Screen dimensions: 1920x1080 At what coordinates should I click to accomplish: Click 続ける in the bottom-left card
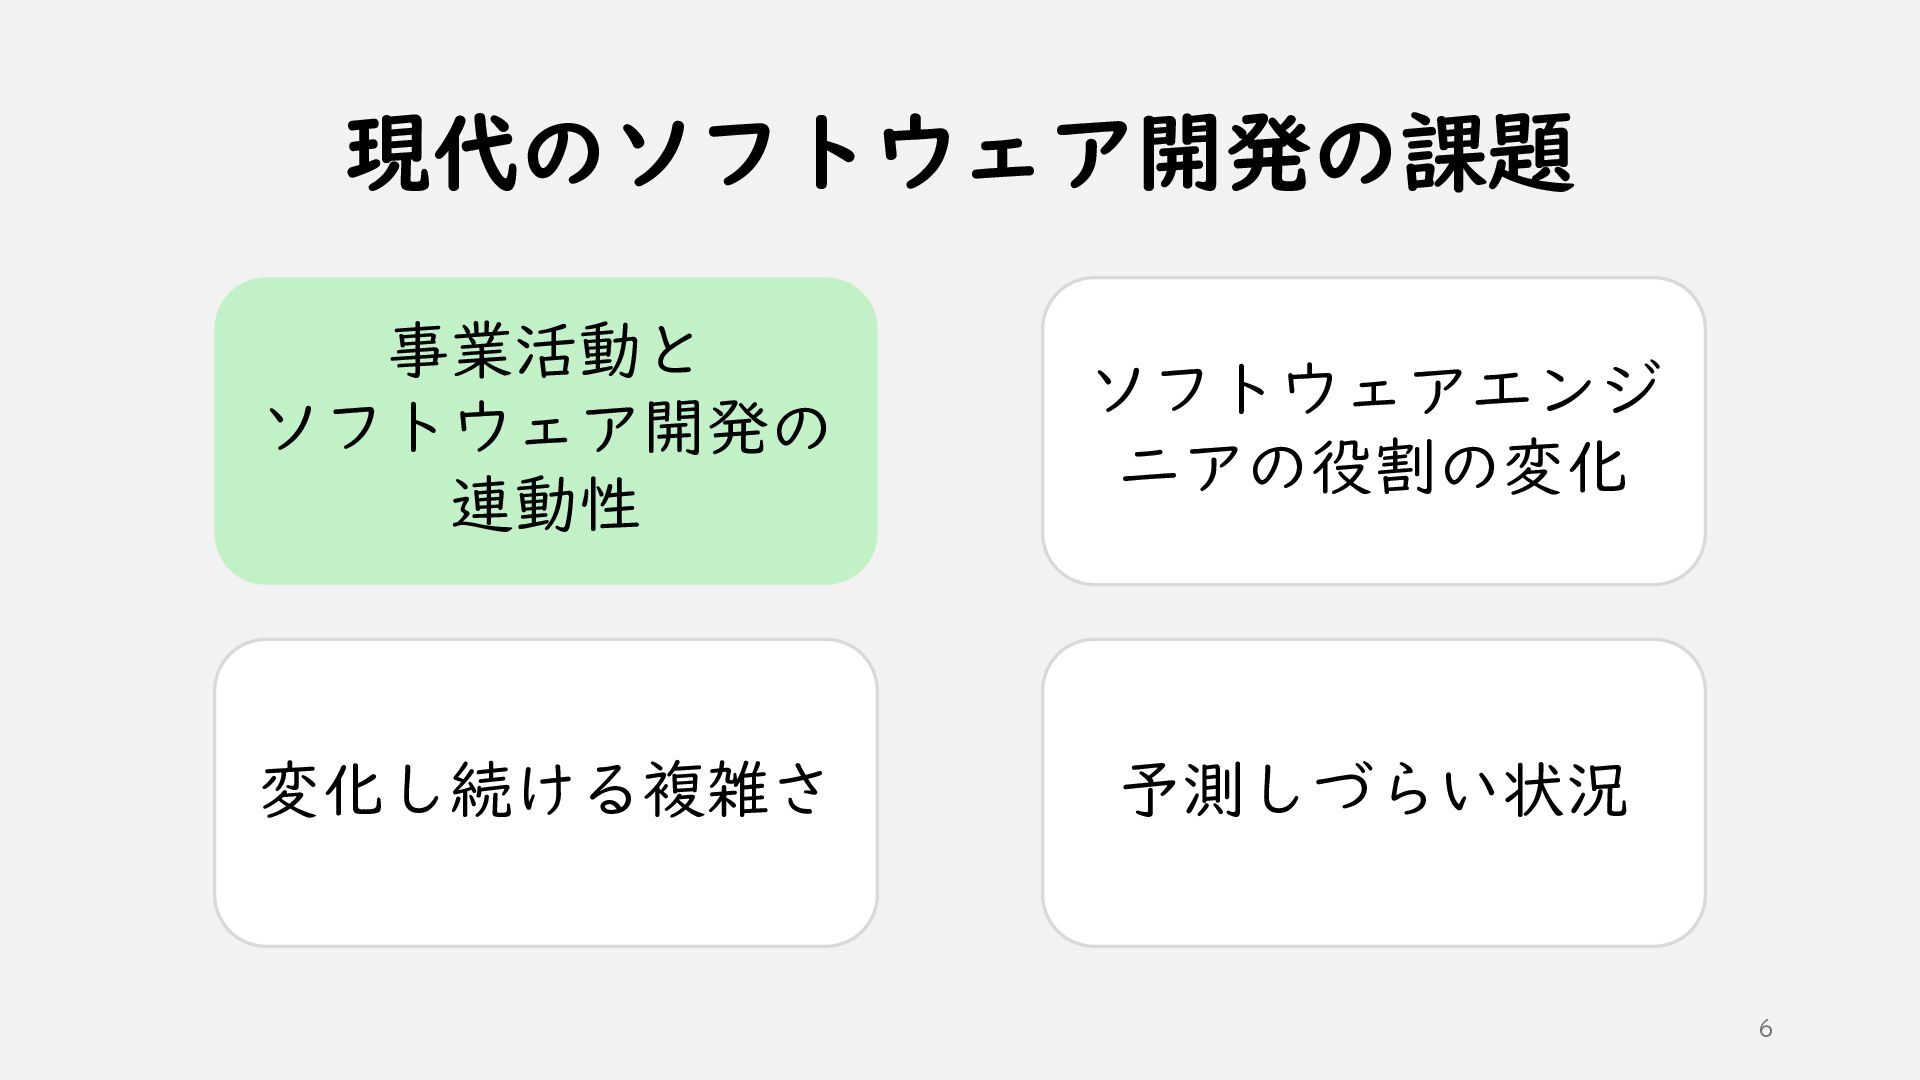[545, 790]
